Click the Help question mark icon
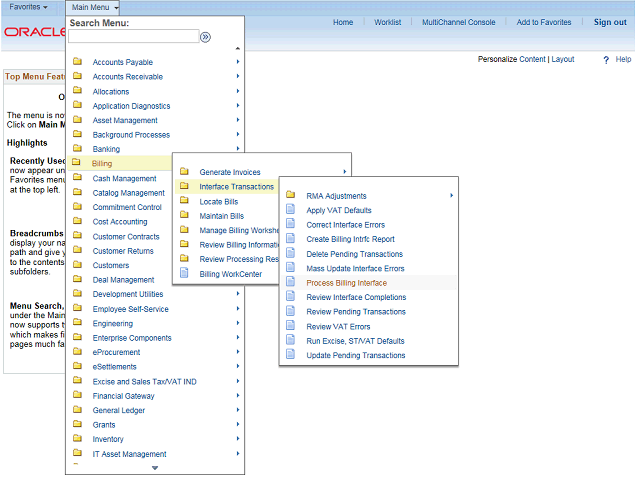Image resolution: width=640 pixels, height=480 pixels. pos(606,60)
